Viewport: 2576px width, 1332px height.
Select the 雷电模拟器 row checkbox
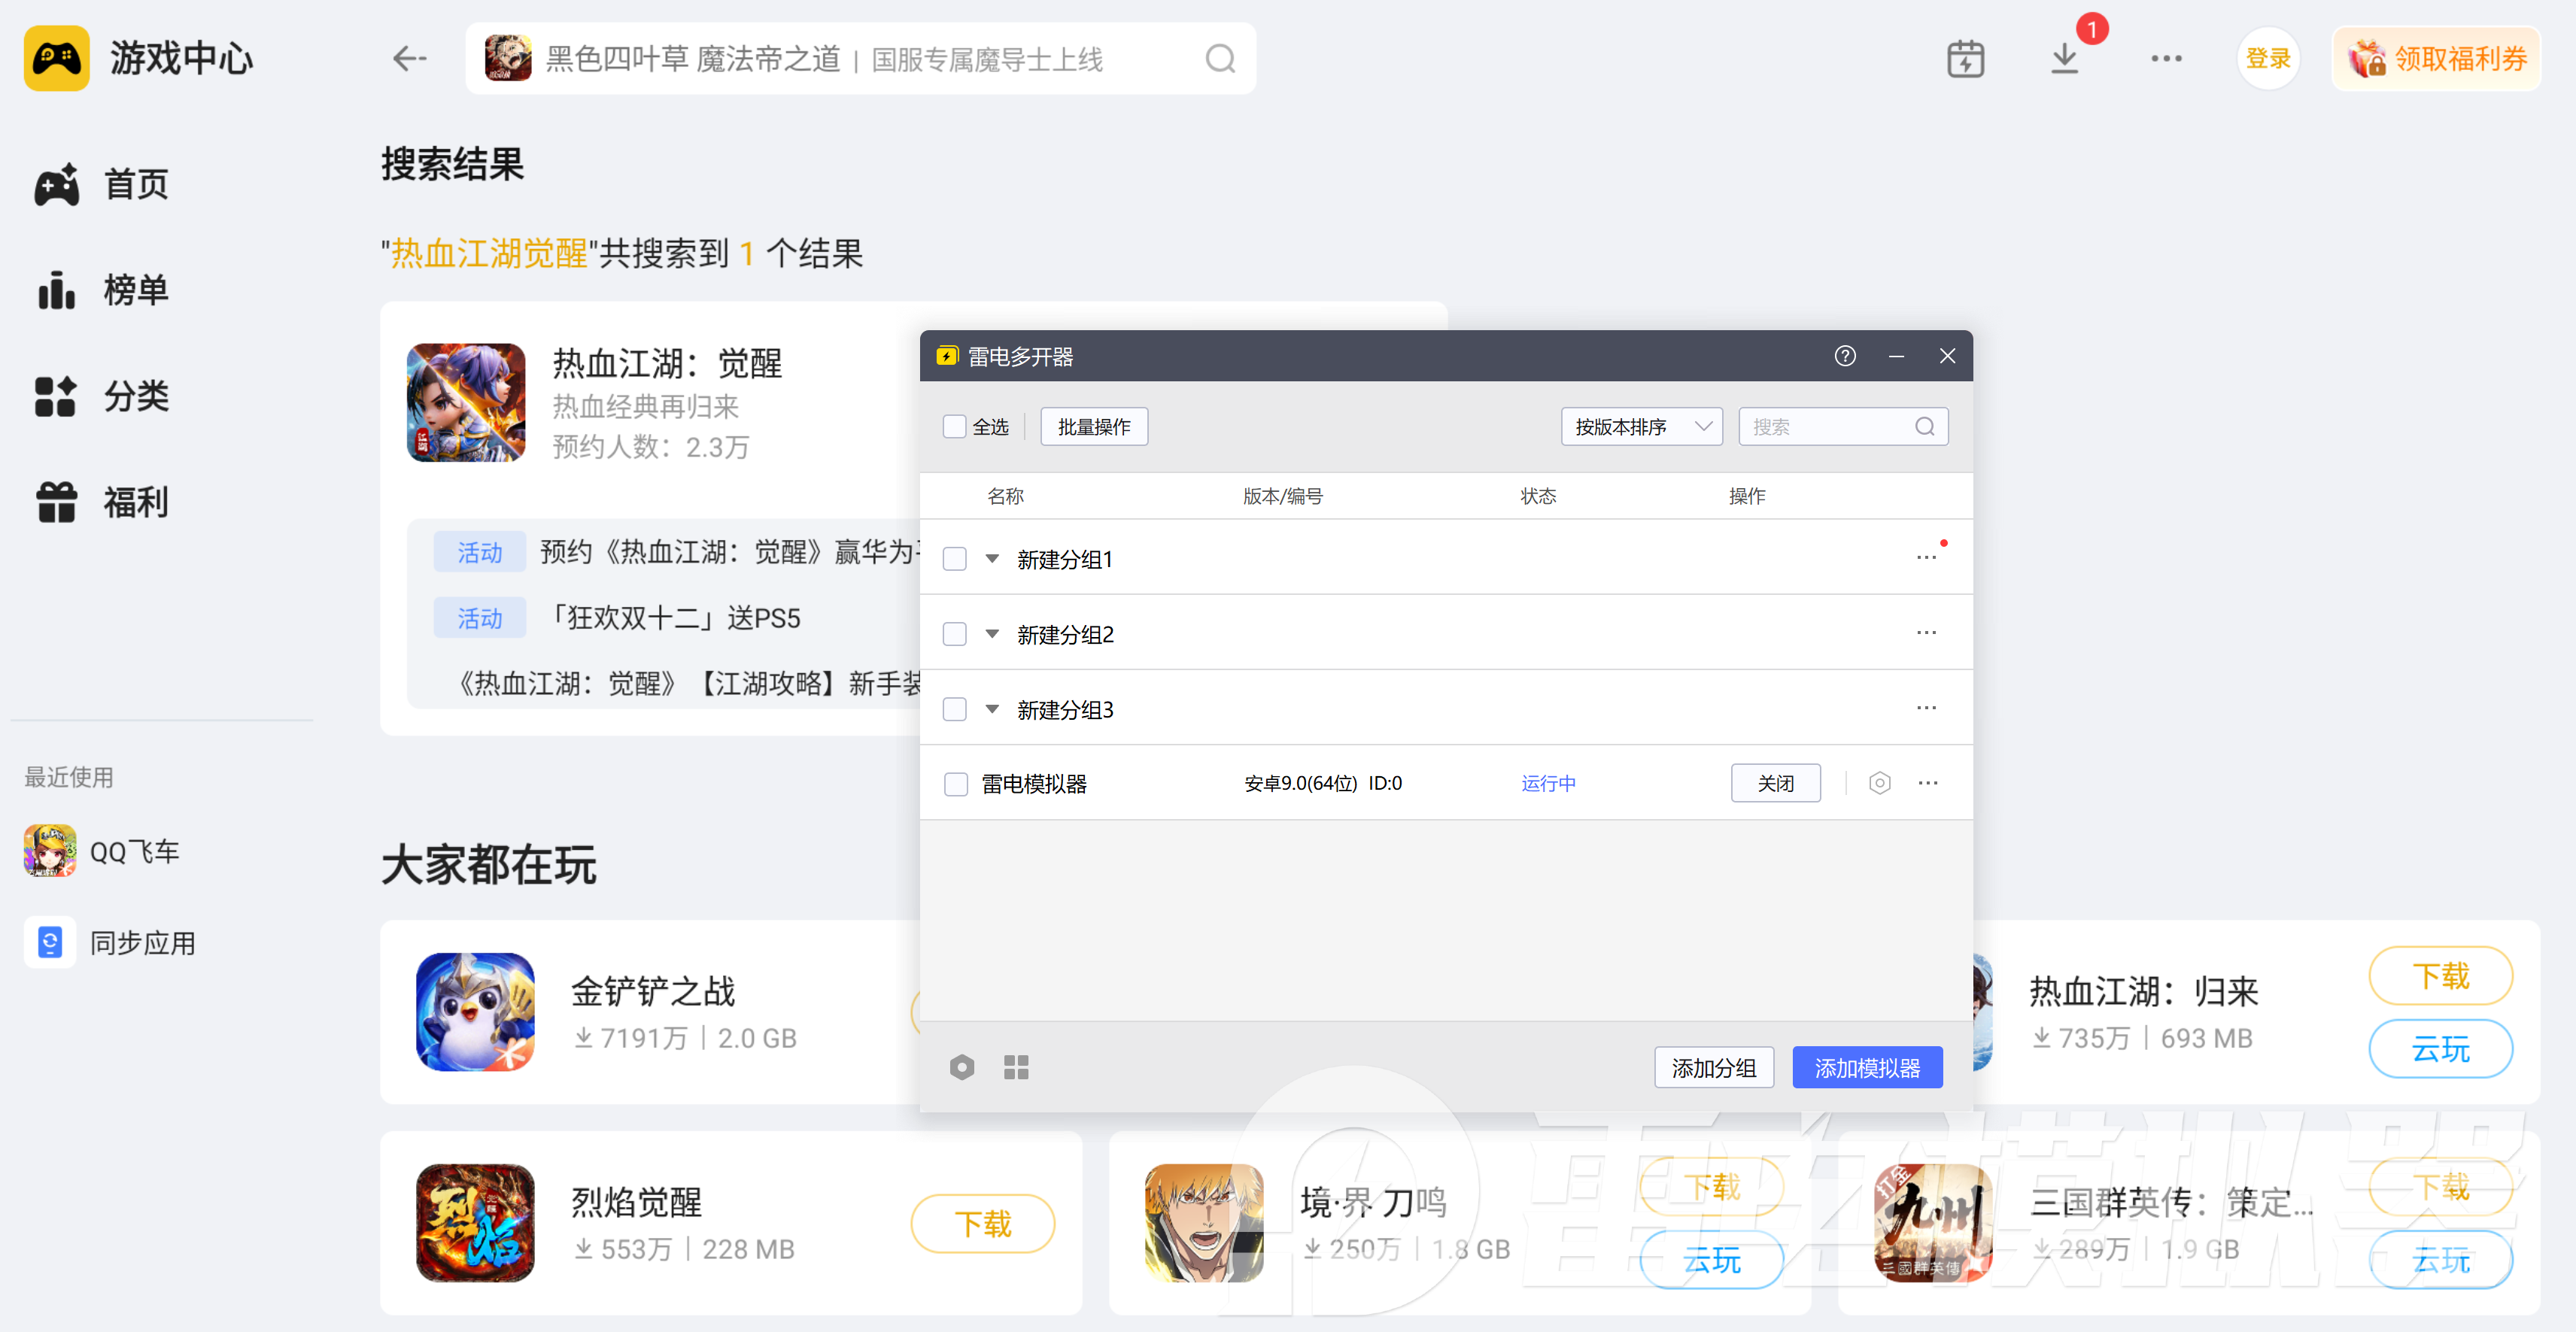coord(956,784)
